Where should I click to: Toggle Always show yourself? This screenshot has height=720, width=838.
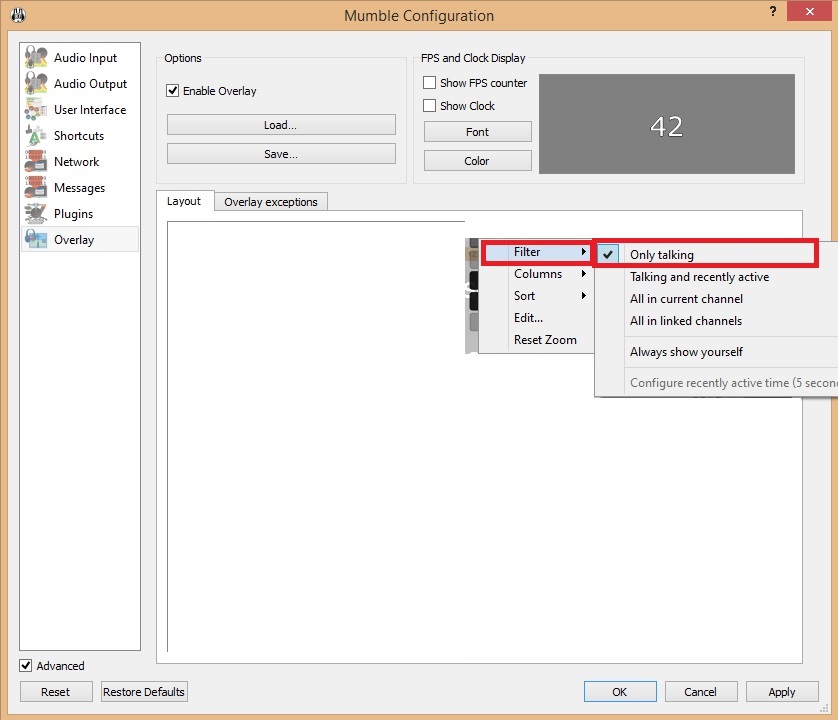(x=686, y=352)
